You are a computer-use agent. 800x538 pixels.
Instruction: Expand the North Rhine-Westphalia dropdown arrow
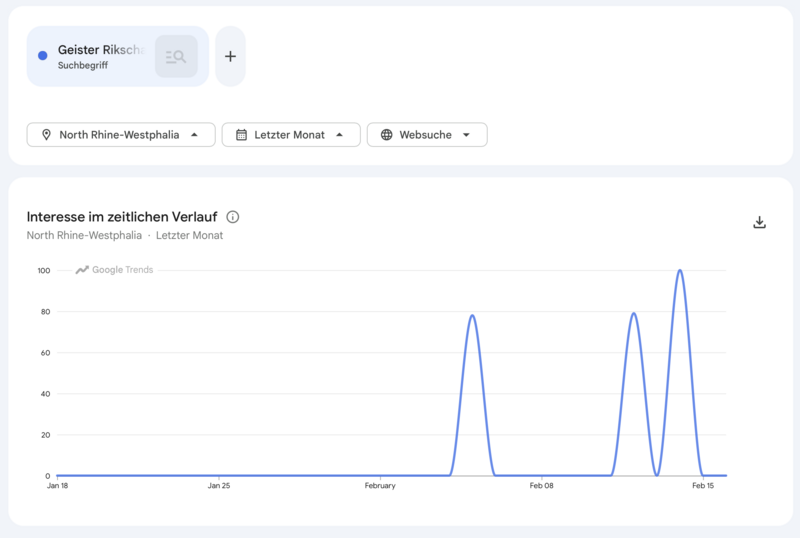tap(194, 135)
